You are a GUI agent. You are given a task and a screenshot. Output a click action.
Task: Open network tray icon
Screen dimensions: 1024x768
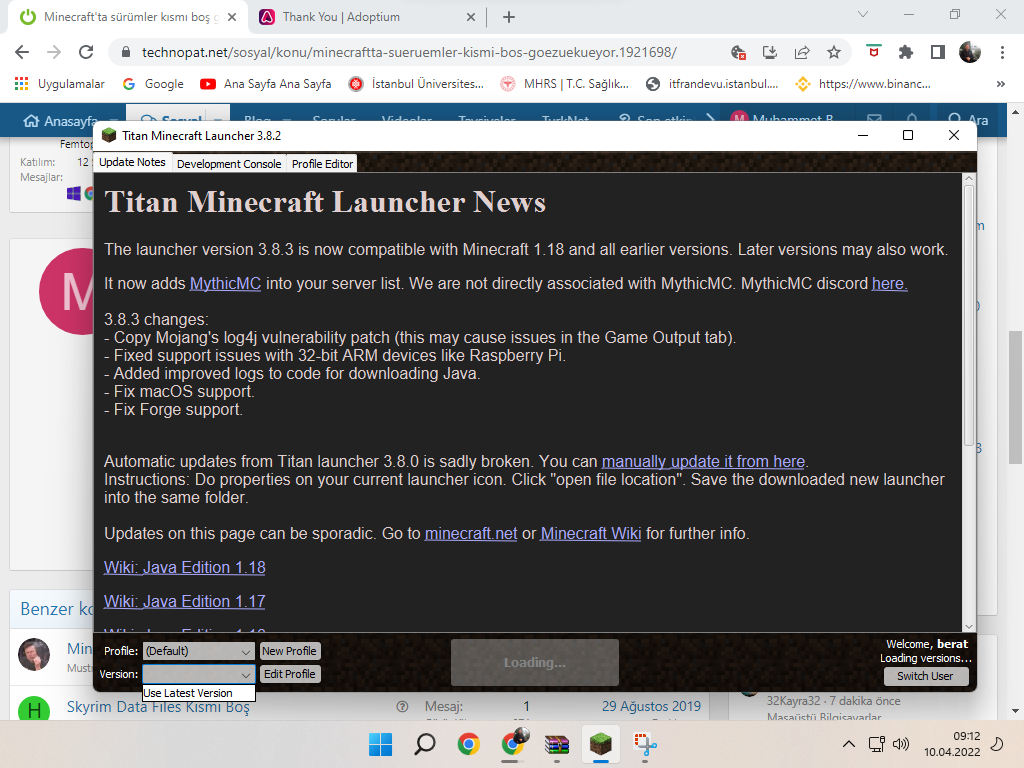[x=876, y=744]
